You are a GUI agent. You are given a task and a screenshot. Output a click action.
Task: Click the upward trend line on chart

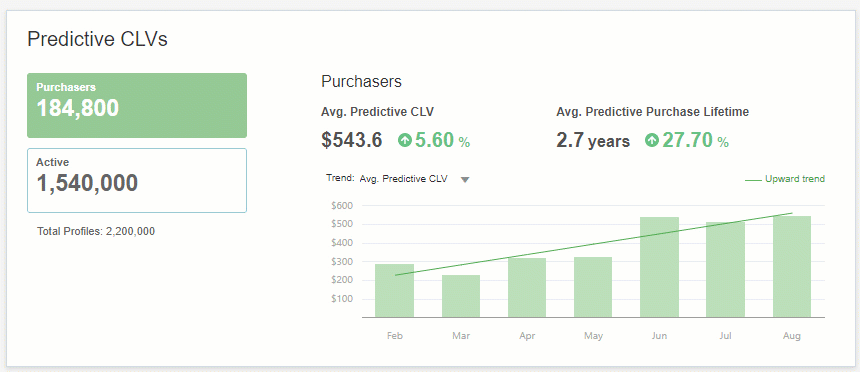click(x=593, y=244)
